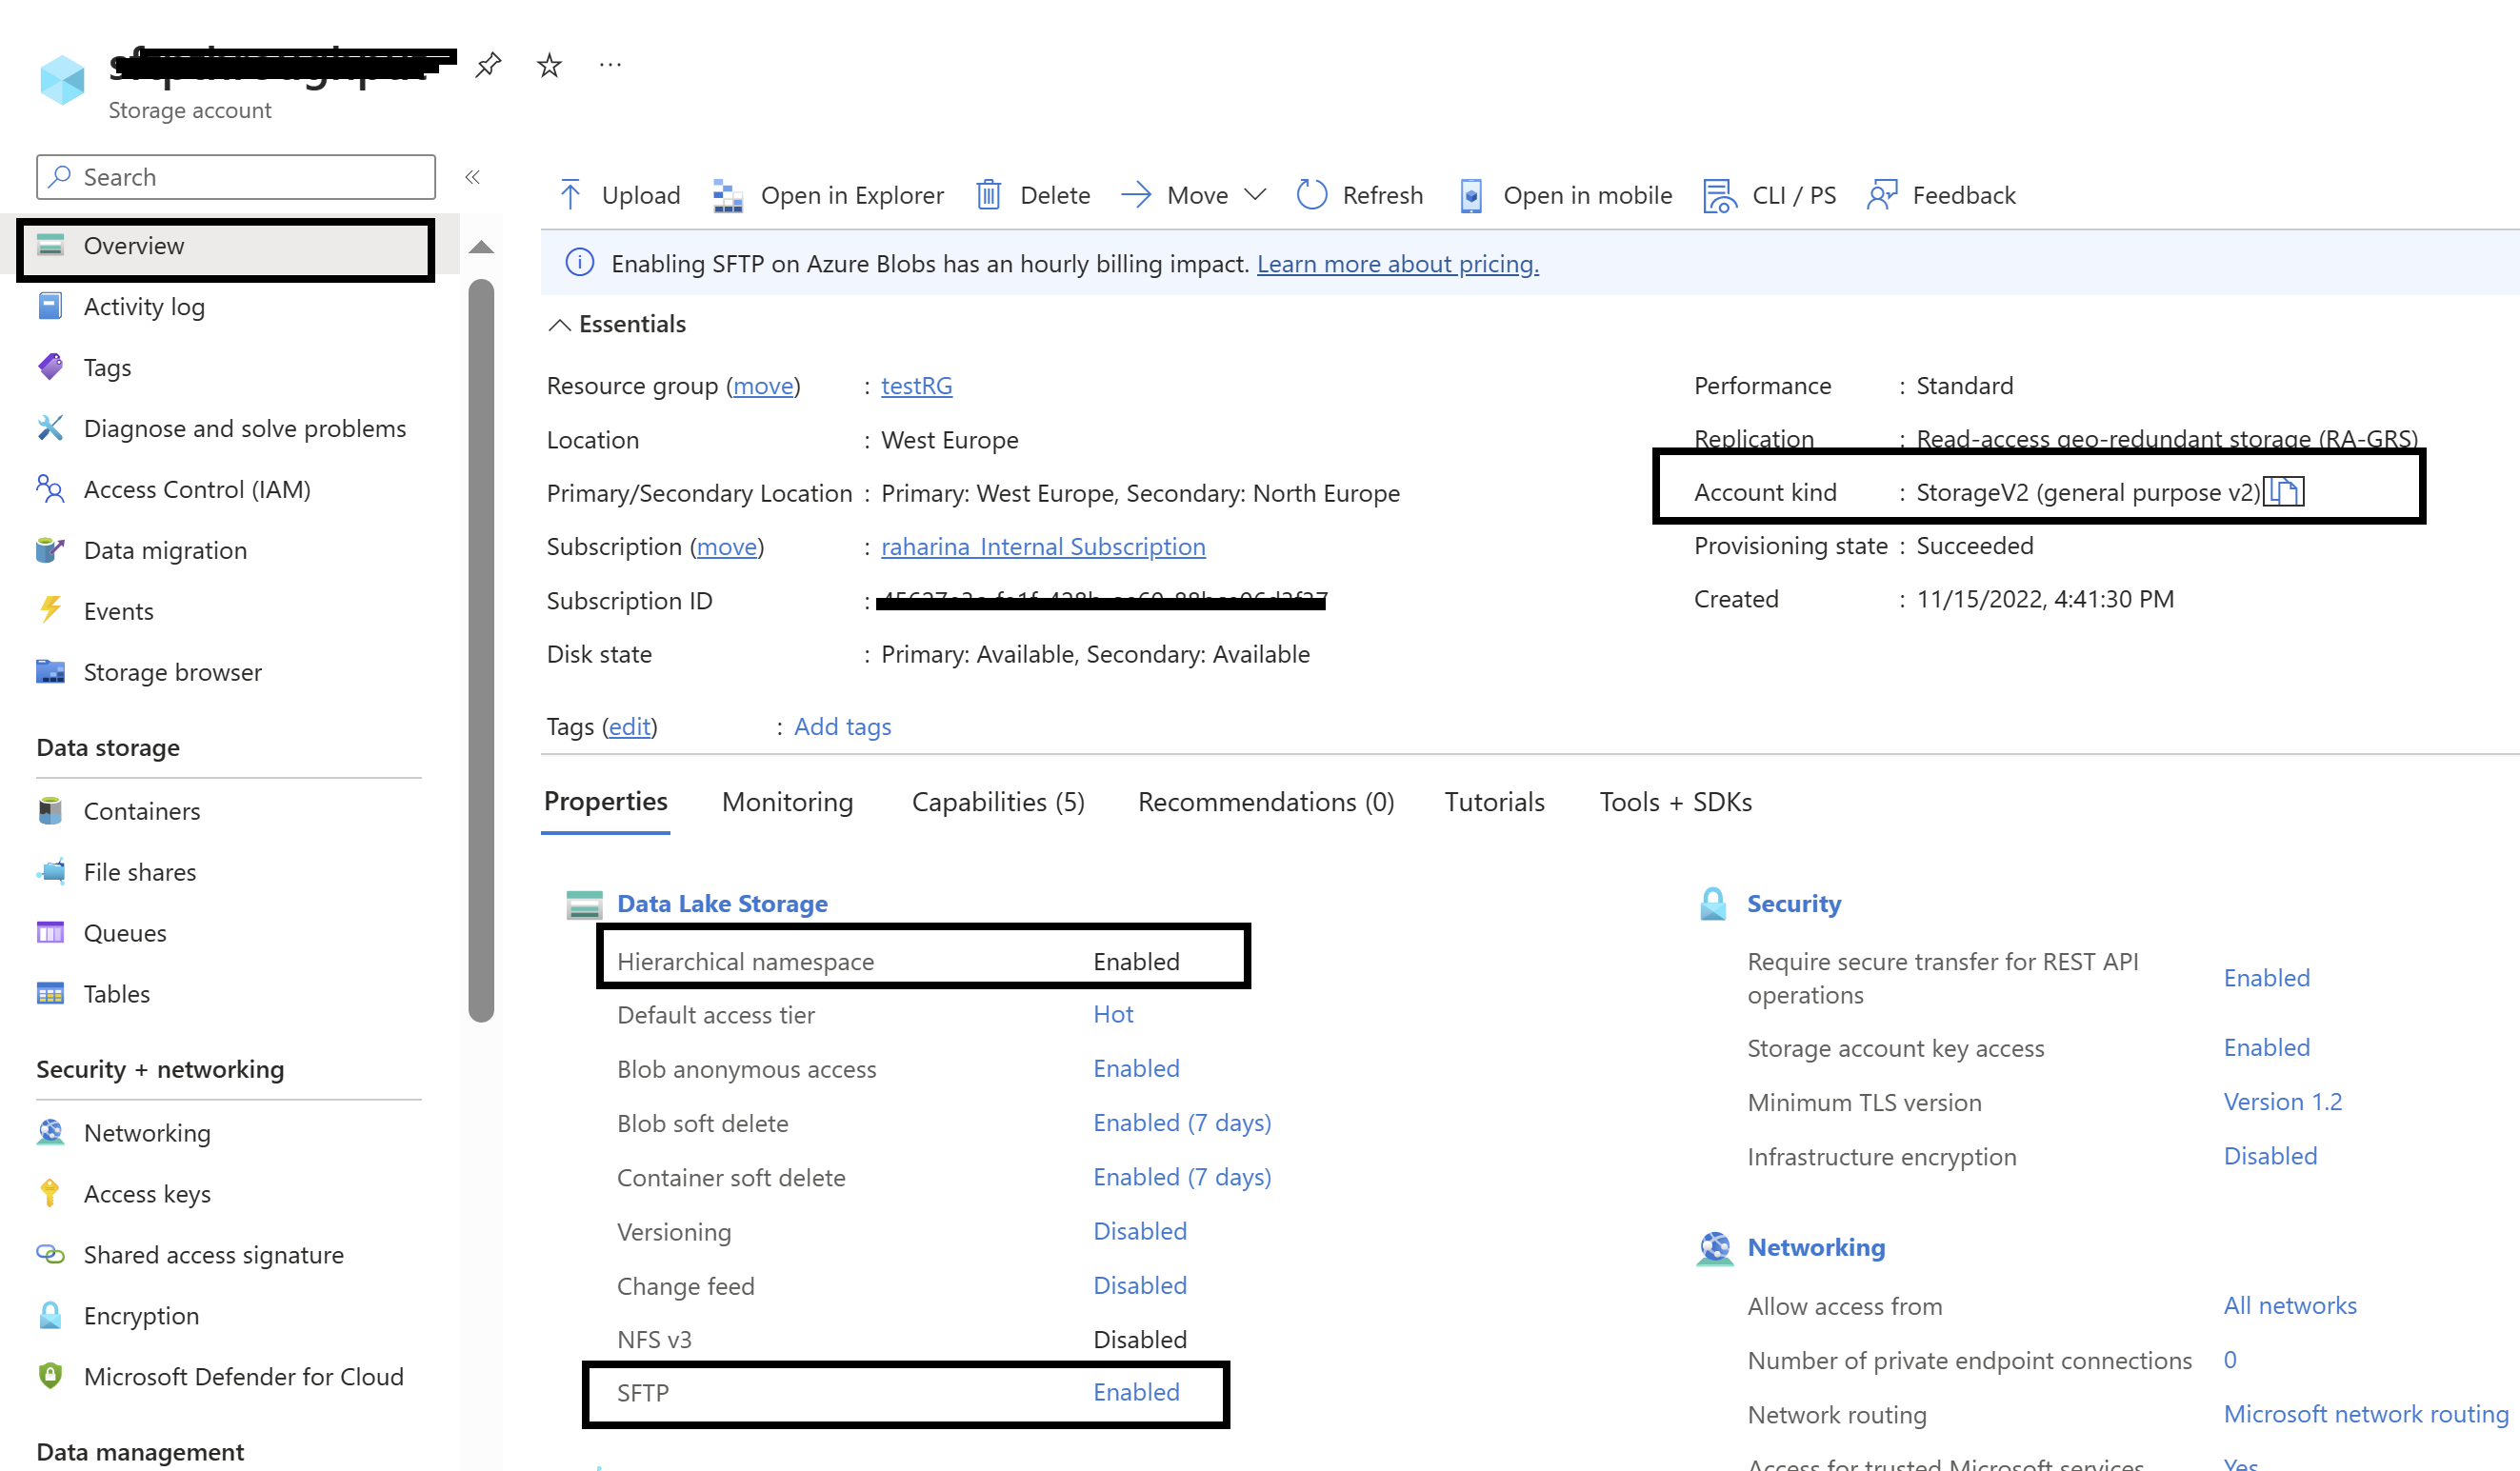The width and height of the screenshot is (2520, 1471).
Task: Click edit link next to Tags
Action: point(630,727)
